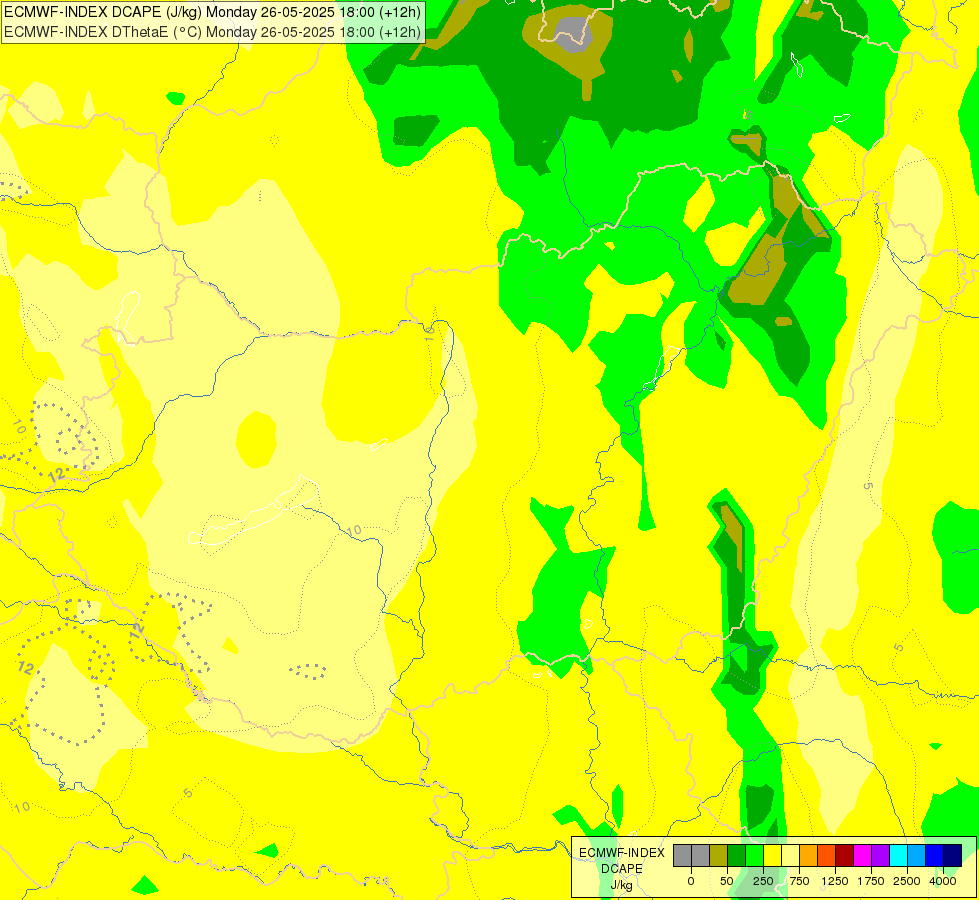Viewport: 979px width, 900px height.
Task: Click the gray swatch right of the 0 tick
Action: (x=701, y=855)
